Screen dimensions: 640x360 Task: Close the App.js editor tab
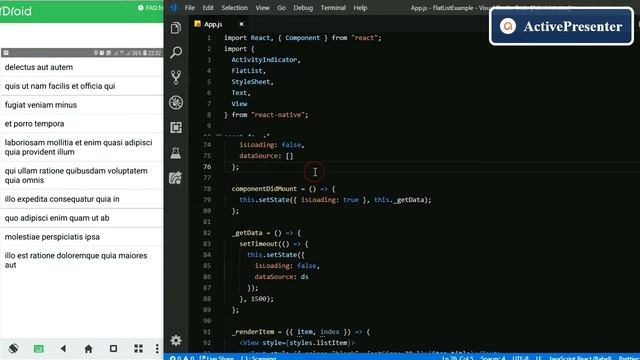[242, 24]
